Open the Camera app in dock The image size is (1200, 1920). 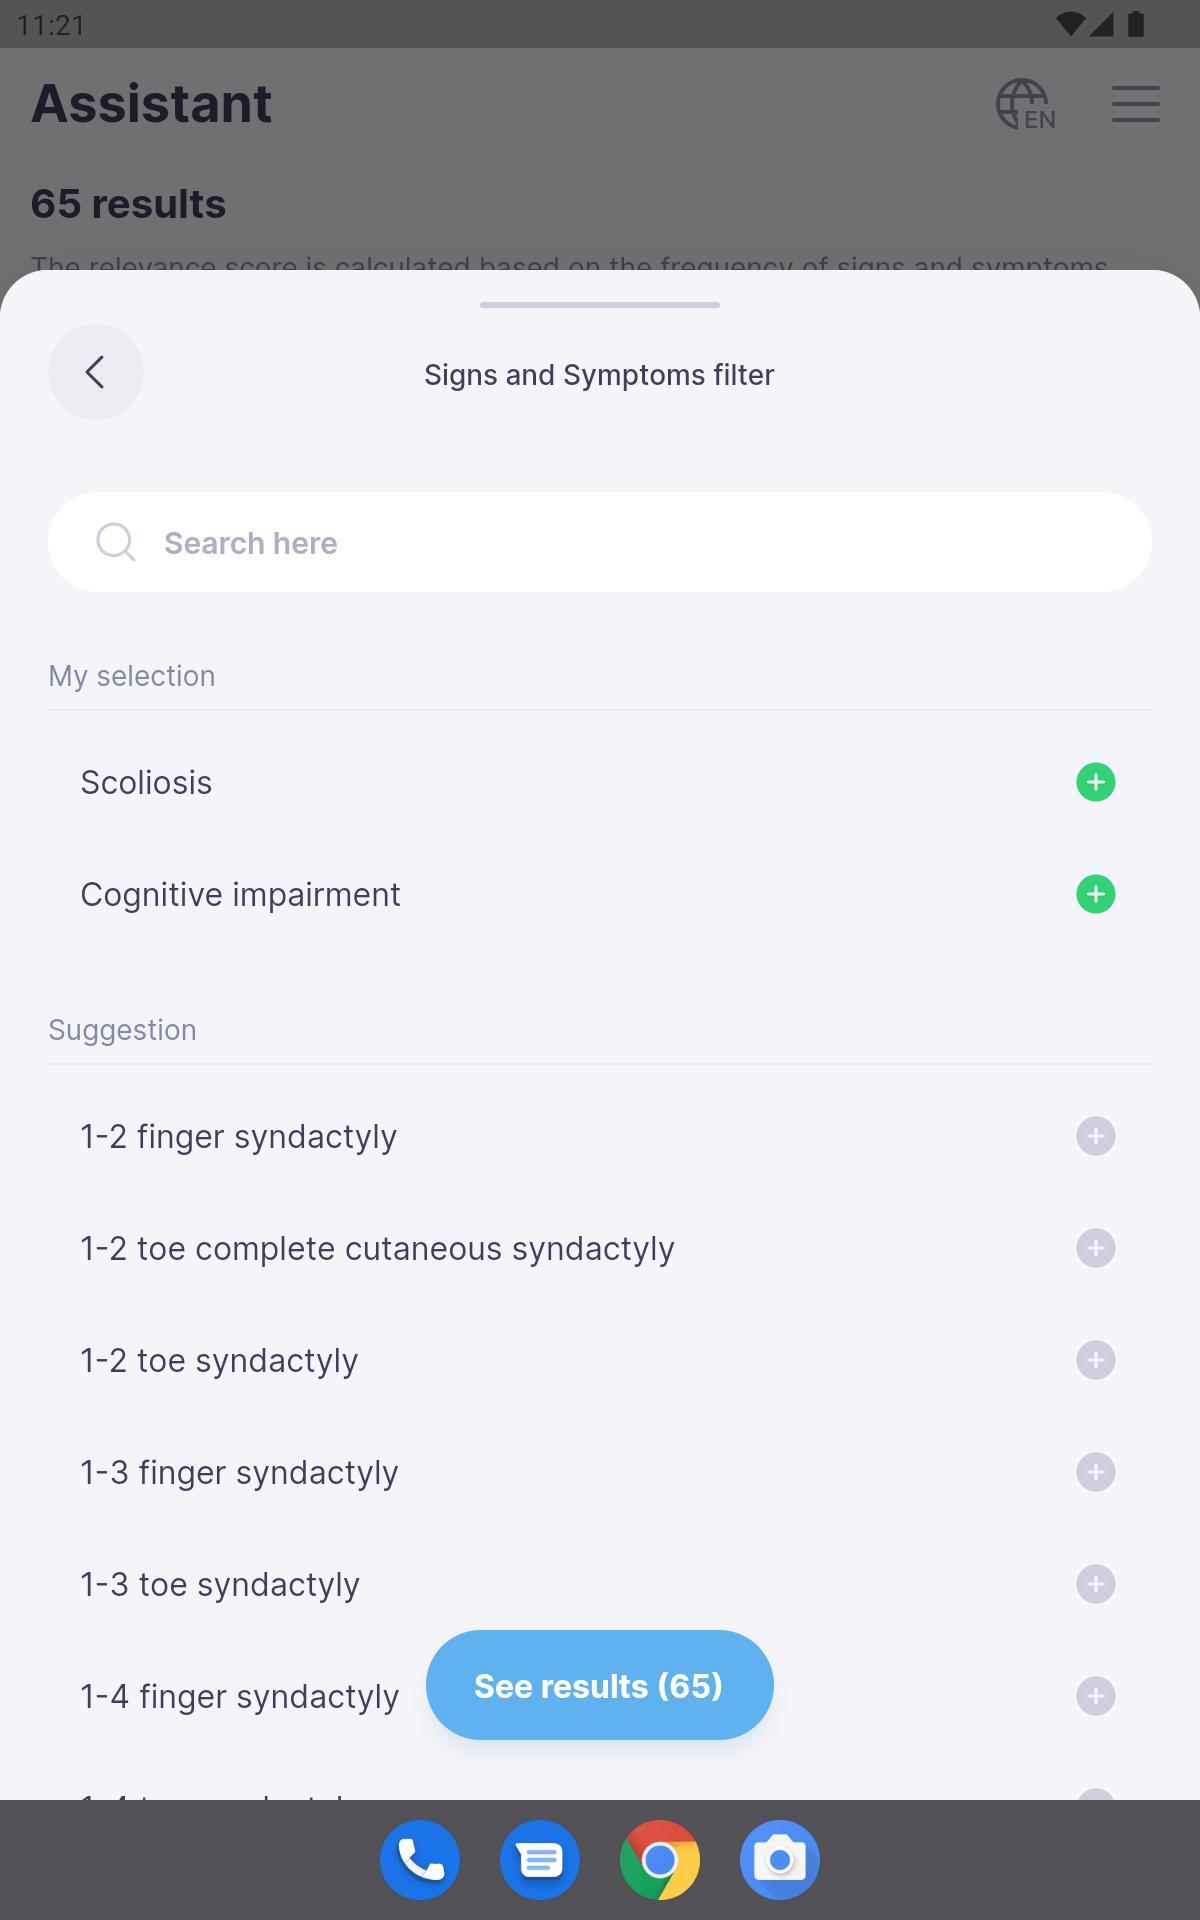(780, 1860)
